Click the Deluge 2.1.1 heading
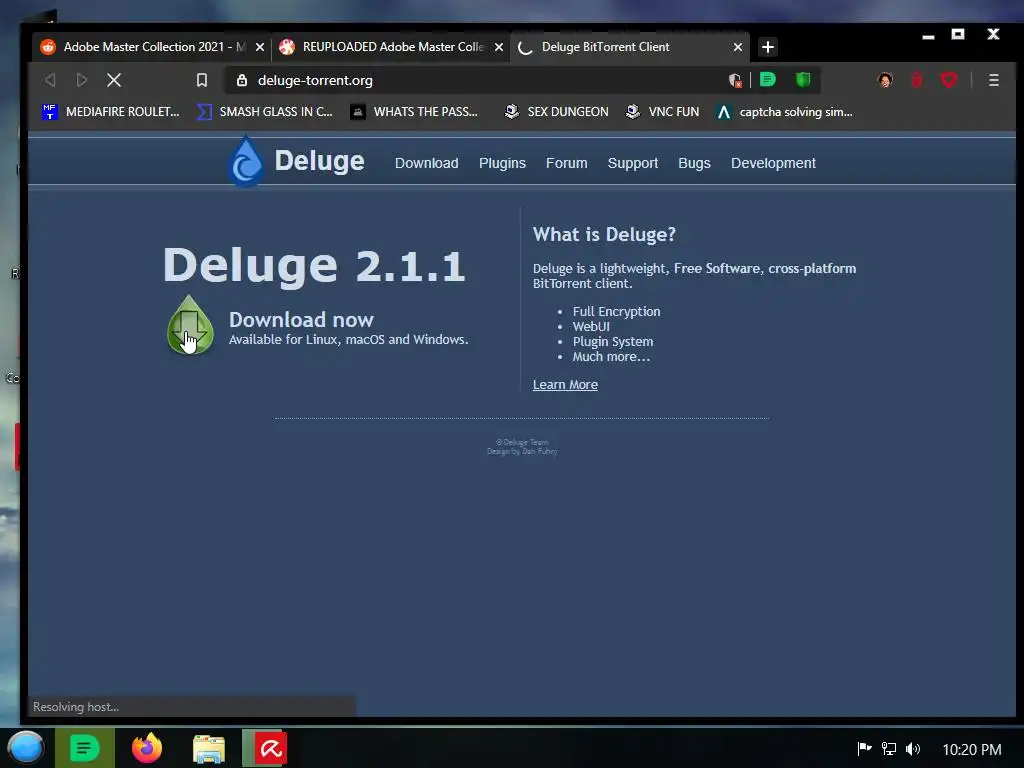This screenshot has height=768, width=1024. pos(314,266)
